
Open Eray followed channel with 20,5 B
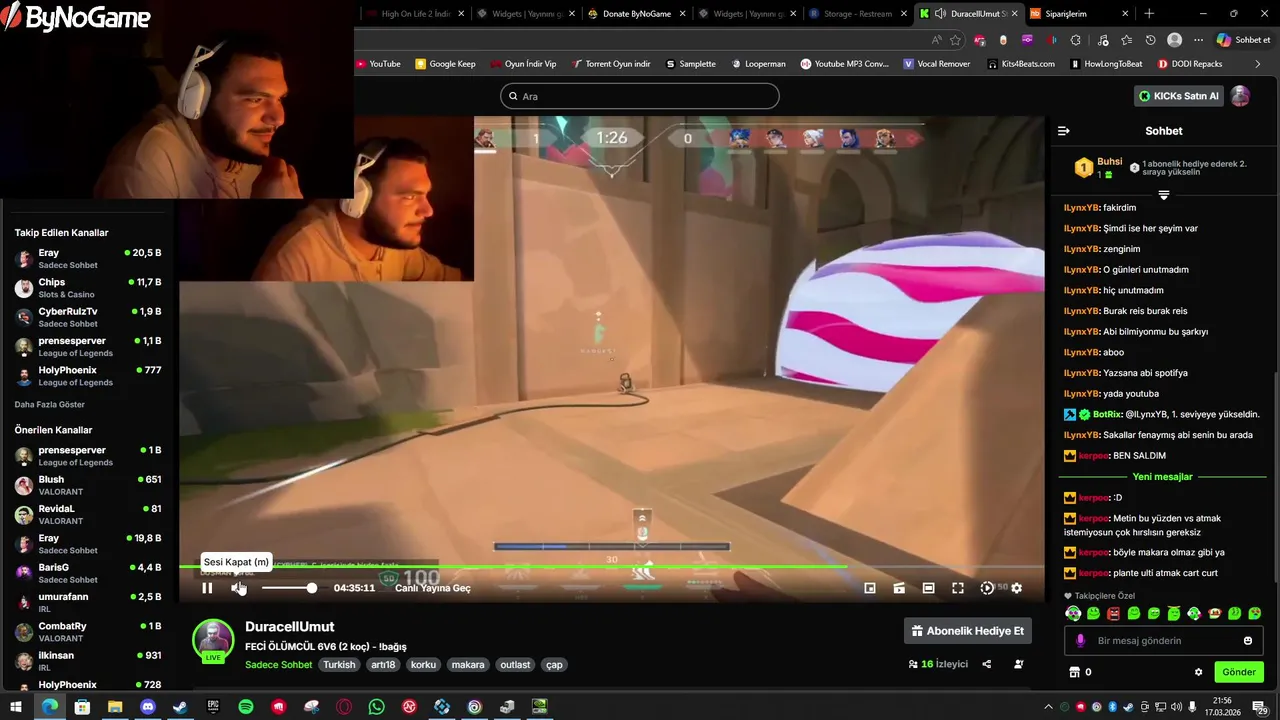tap(88, 259)
